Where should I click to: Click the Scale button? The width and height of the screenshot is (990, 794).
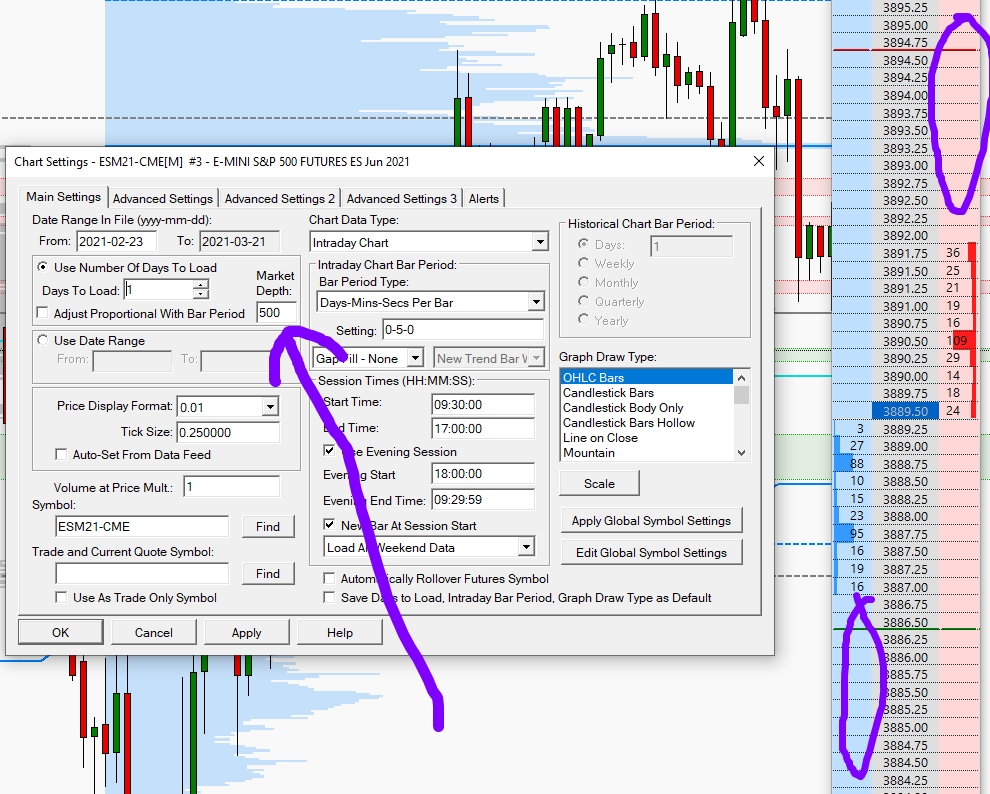(599, 483)
